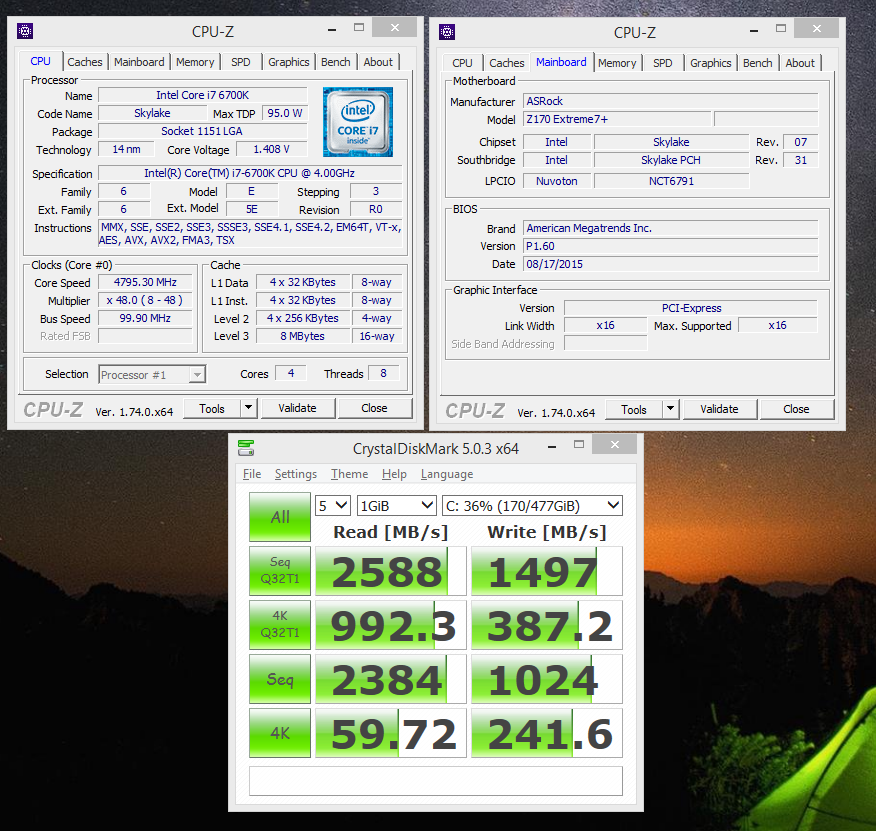Start the Seq Q32T1 benchmark test
The height and width of the screenshot is (831, 876).
pos(280,571)
